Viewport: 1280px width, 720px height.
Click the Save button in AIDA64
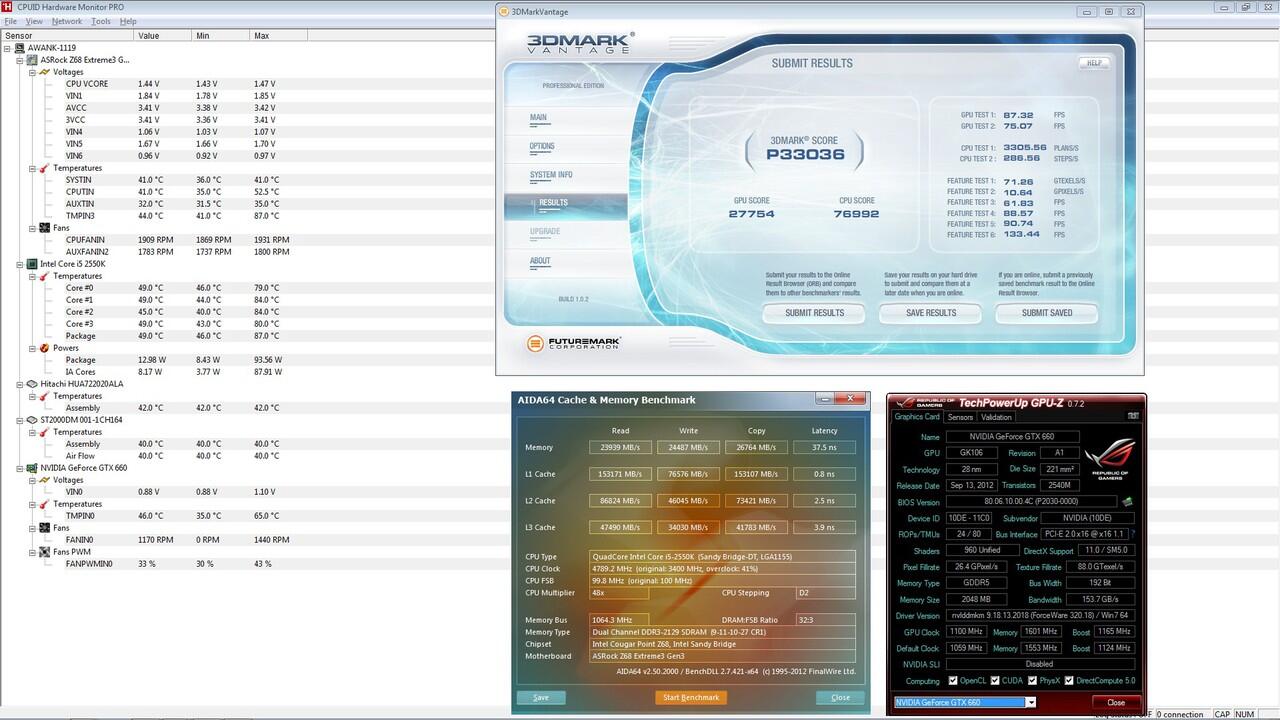click(541, 697)
